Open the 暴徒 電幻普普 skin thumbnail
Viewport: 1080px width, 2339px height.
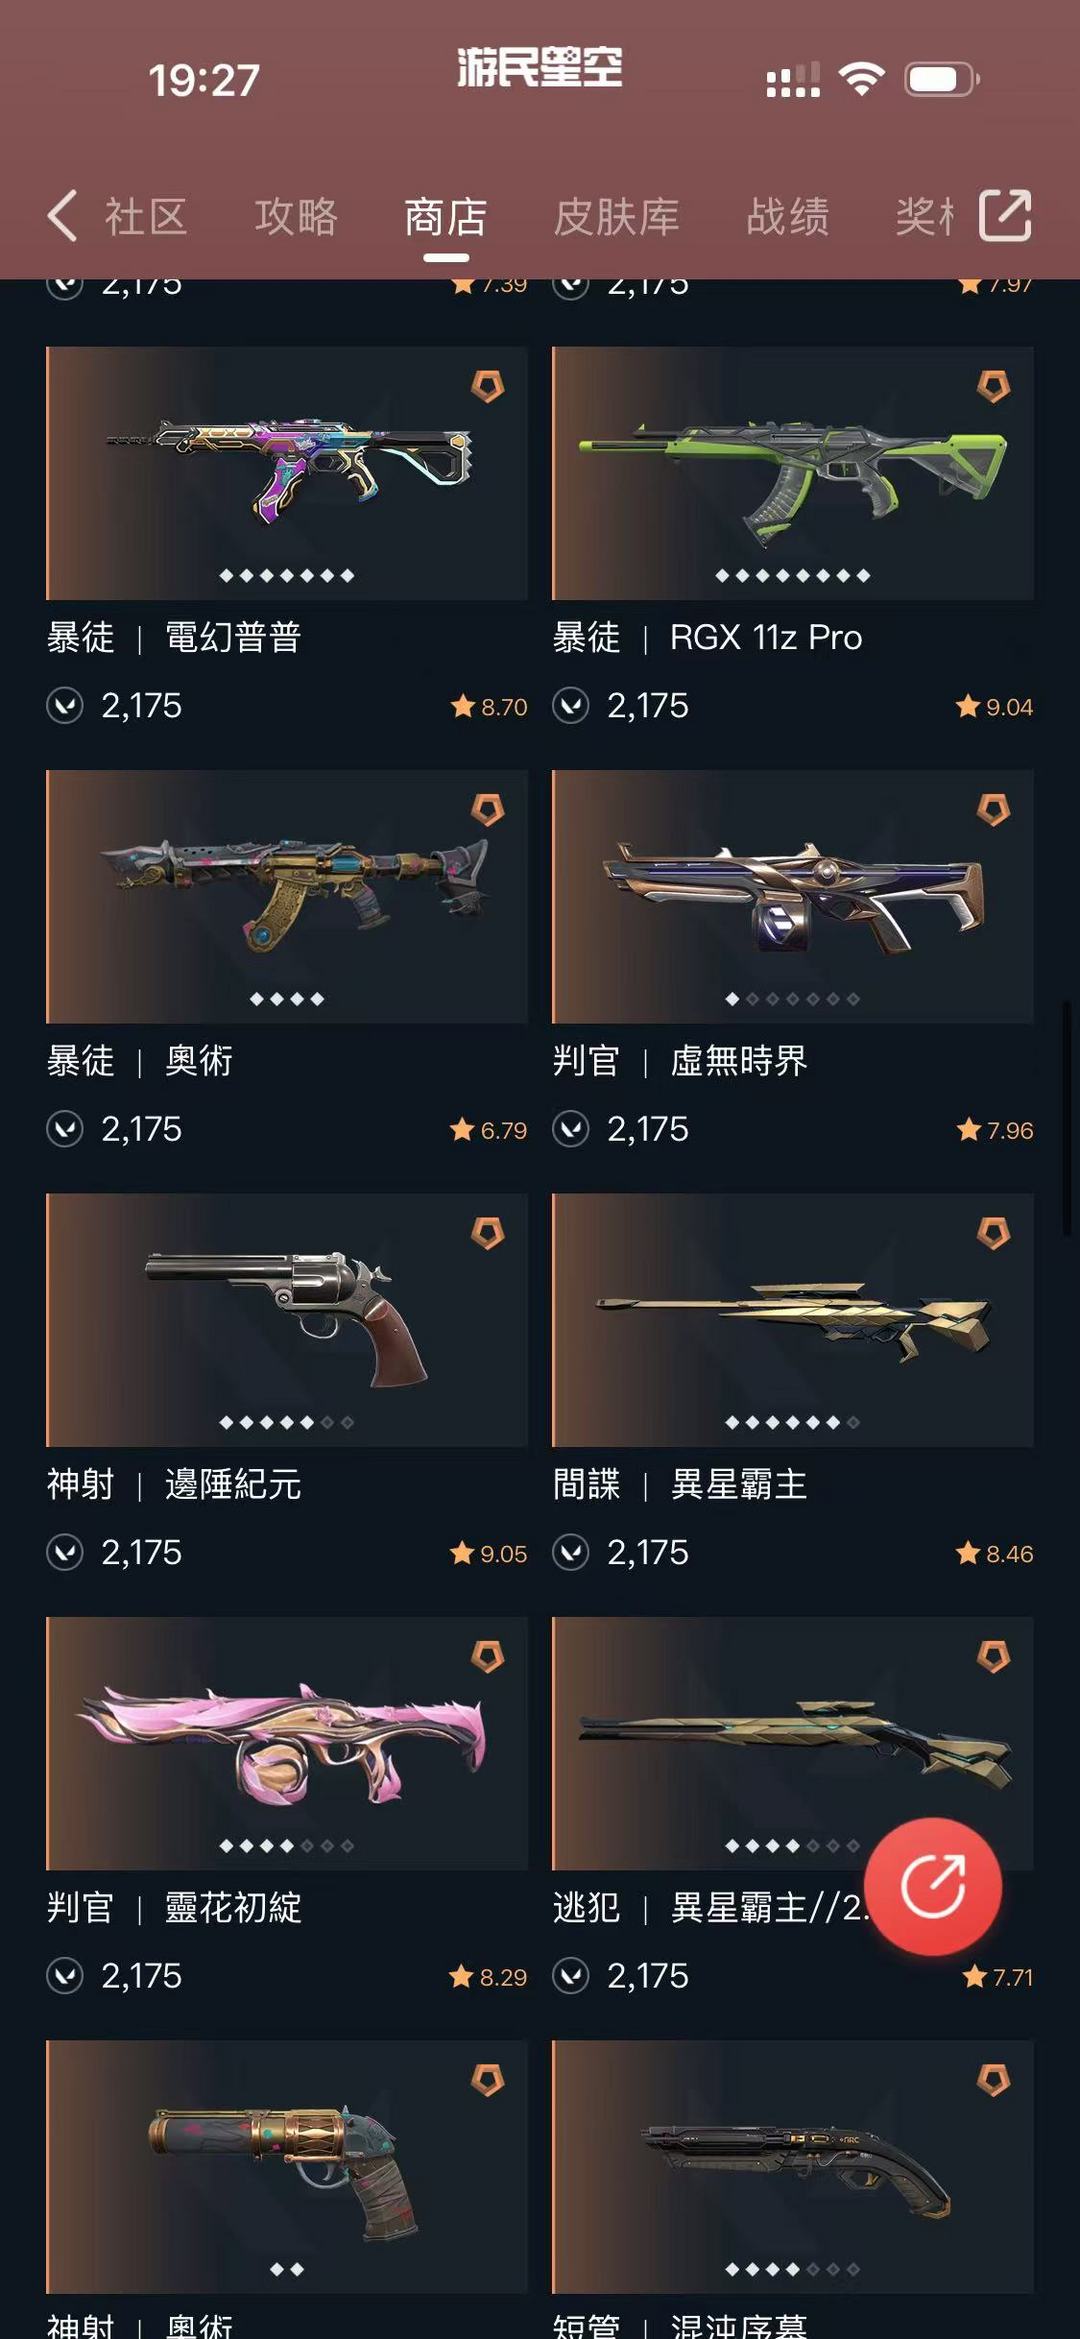coord(287,473)
